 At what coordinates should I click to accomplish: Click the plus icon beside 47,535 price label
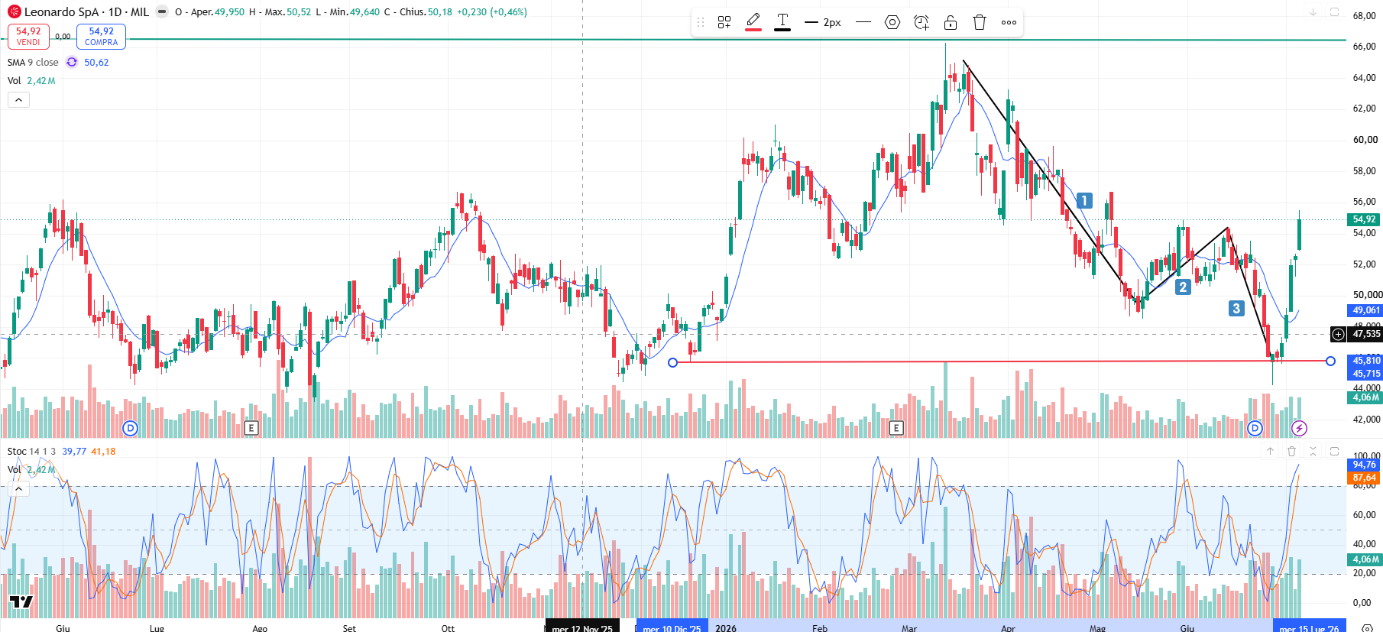1338,334
